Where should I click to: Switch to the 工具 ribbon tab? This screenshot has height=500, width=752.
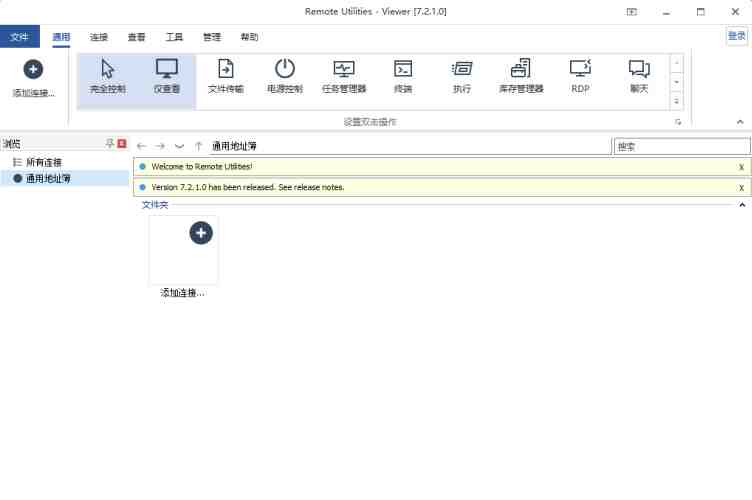pos(174,37)
